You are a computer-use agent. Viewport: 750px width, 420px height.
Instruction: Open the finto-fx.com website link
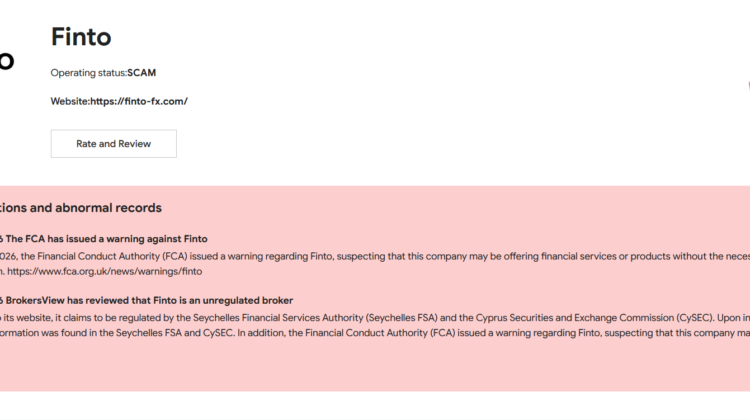point(138,101)
